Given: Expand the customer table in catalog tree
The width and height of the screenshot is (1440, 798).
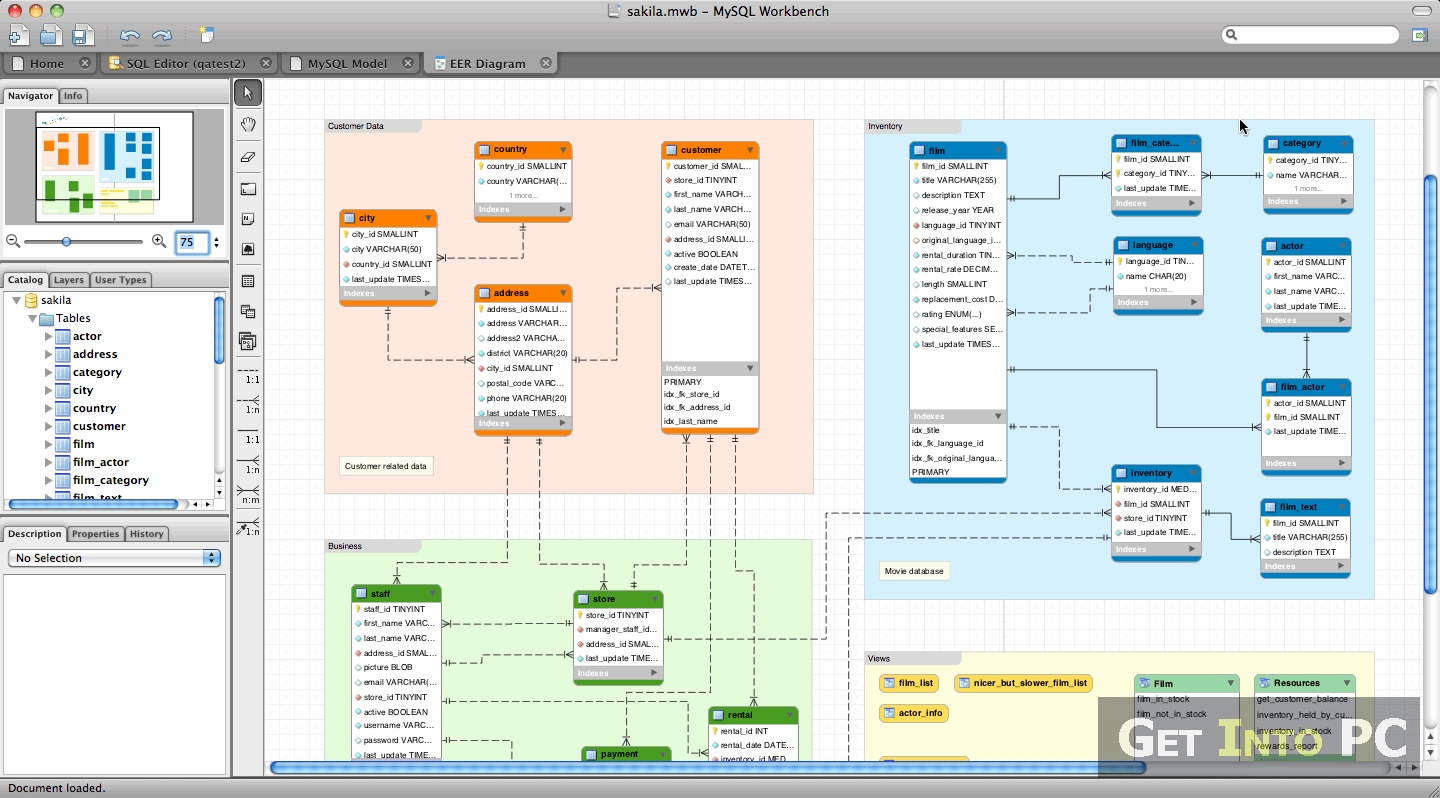Looking at the screenshot, I should [48, 426].
